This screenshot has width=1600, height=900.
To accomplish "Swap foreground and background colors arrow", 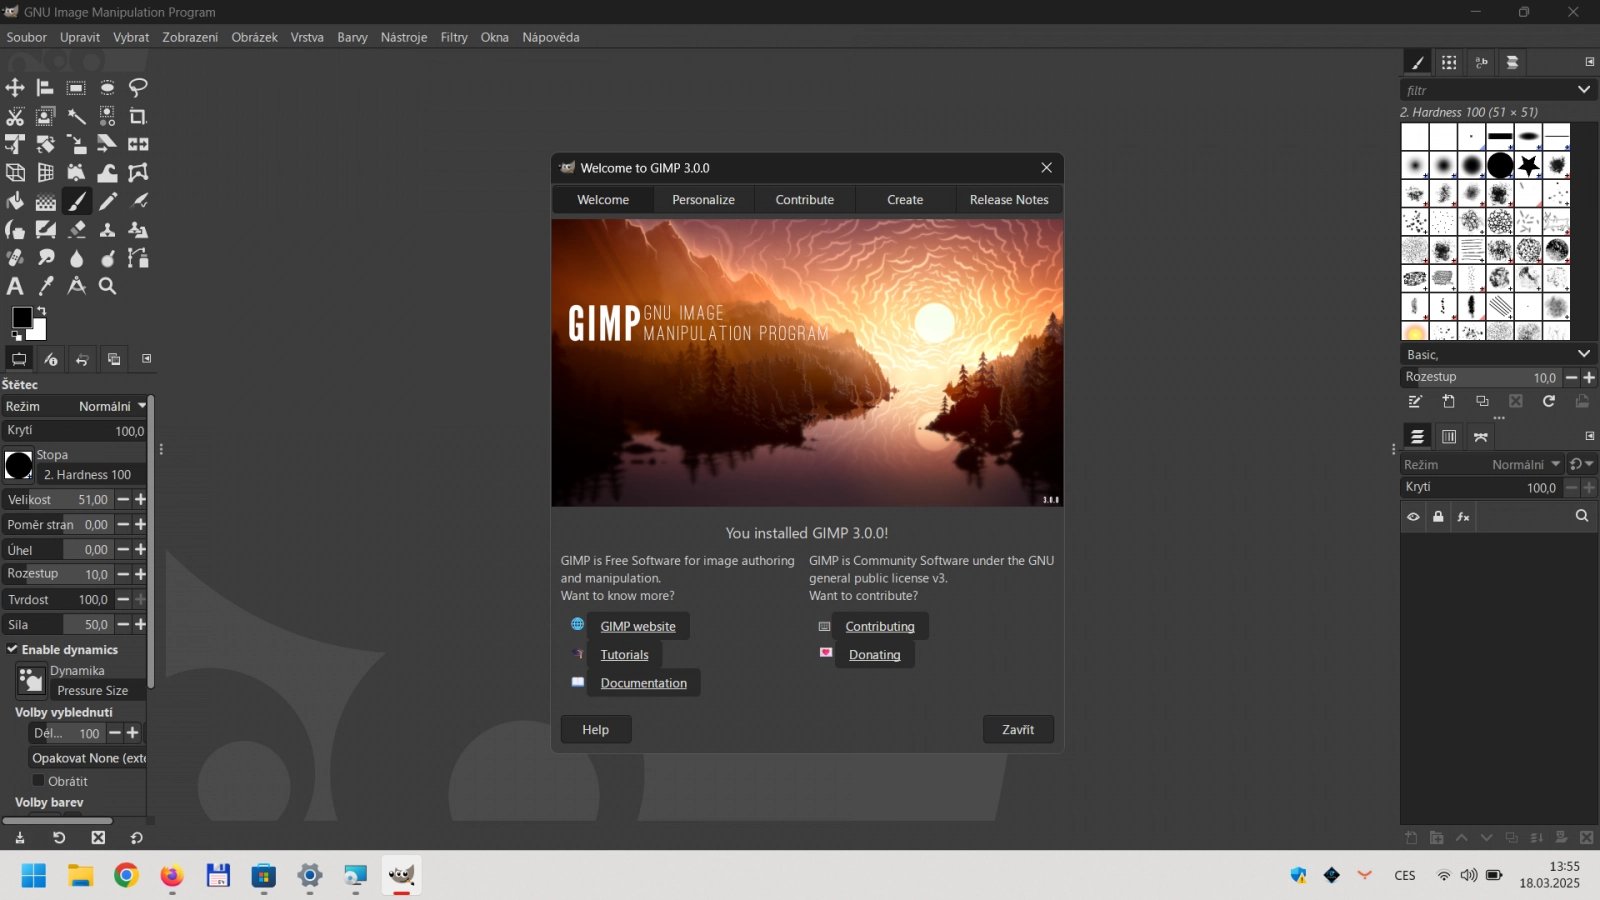I will 41,311.
